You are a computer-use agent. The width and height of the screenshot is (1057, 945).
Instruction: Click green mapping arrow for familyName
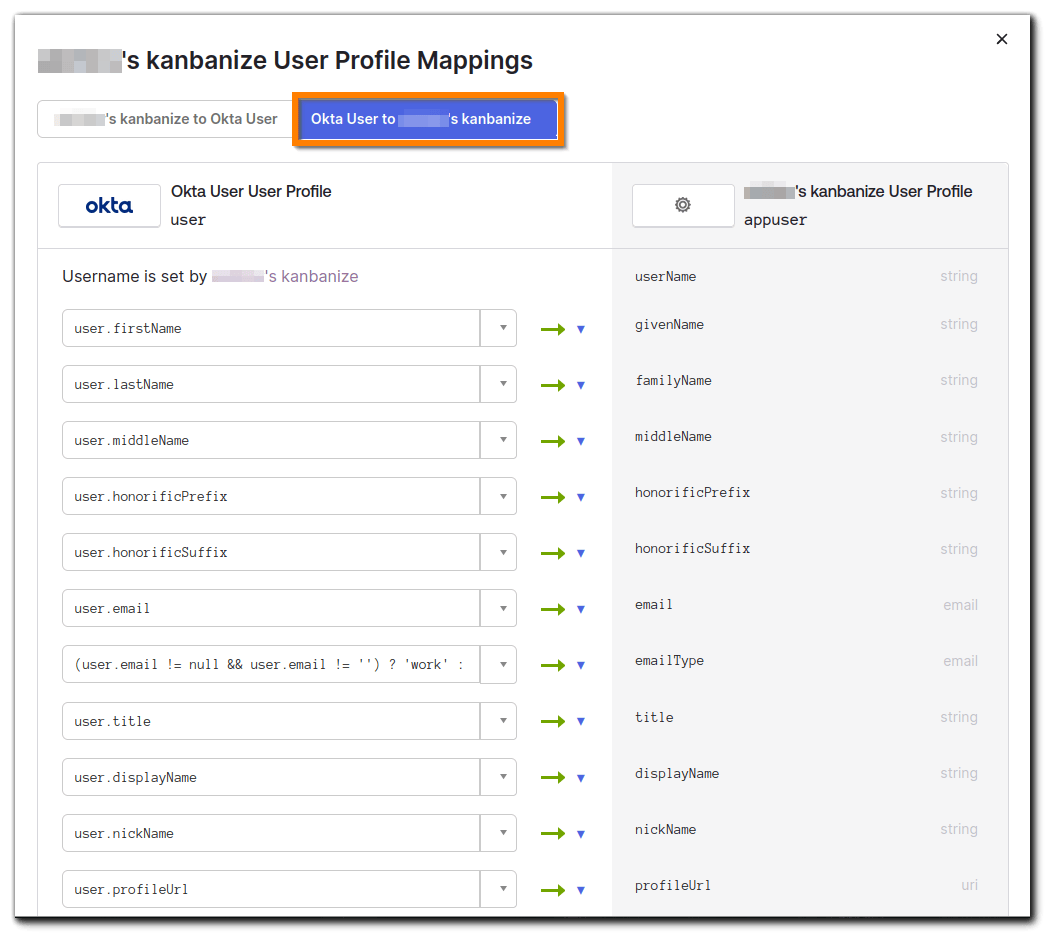(553, 385)
